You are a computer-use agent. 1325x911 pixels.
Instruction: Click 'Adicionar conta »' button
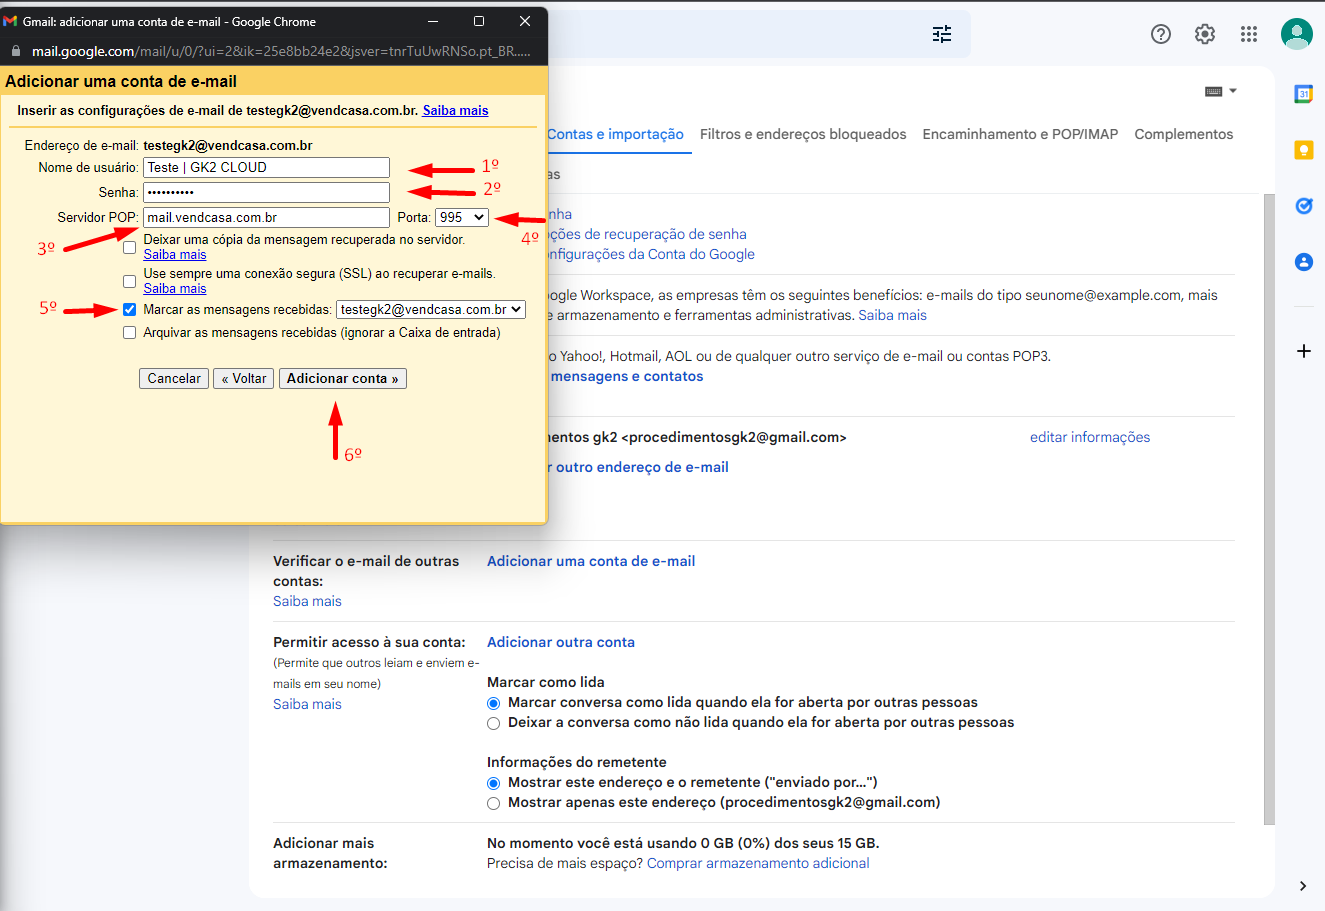coord(342,378)
